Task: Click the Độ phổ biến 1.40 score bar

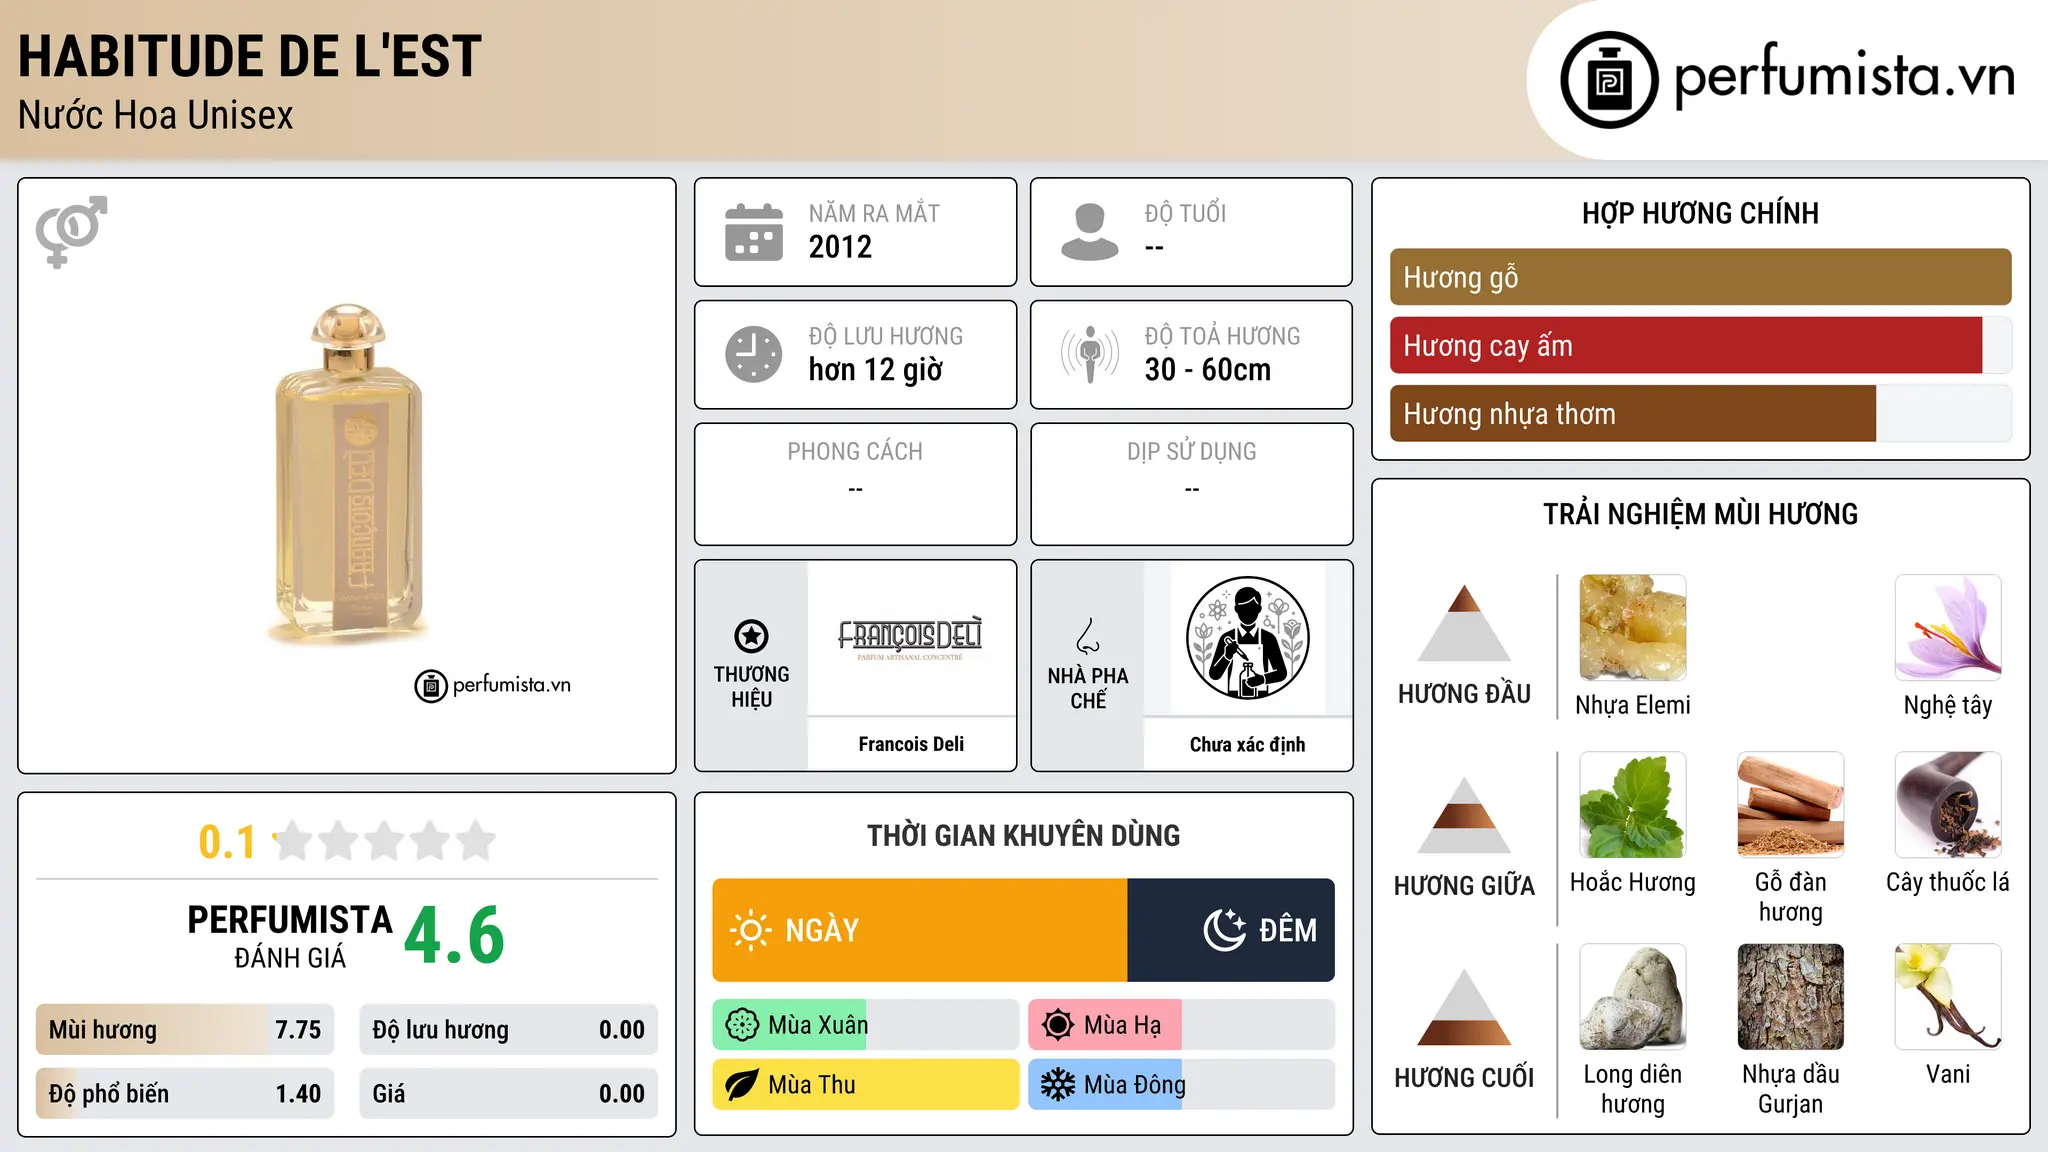Action: pos(185,1094)
